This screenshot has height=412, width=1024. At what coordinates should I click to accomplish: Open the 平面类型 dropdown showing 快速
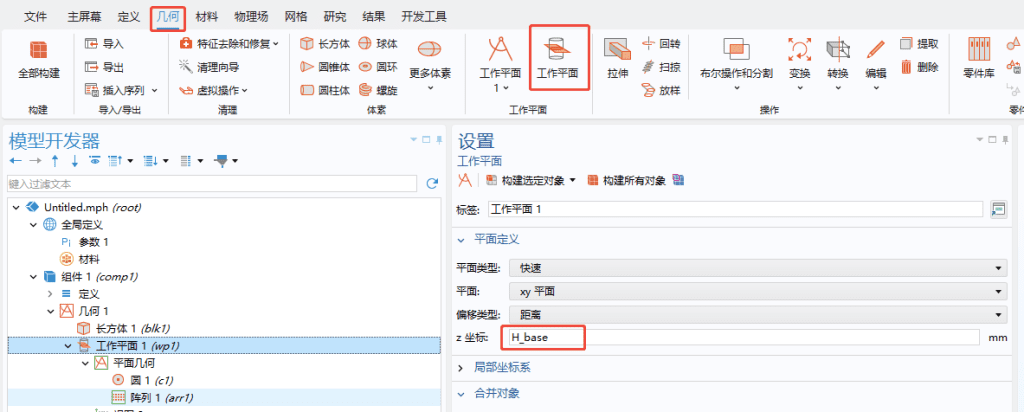tap(756, 268)
